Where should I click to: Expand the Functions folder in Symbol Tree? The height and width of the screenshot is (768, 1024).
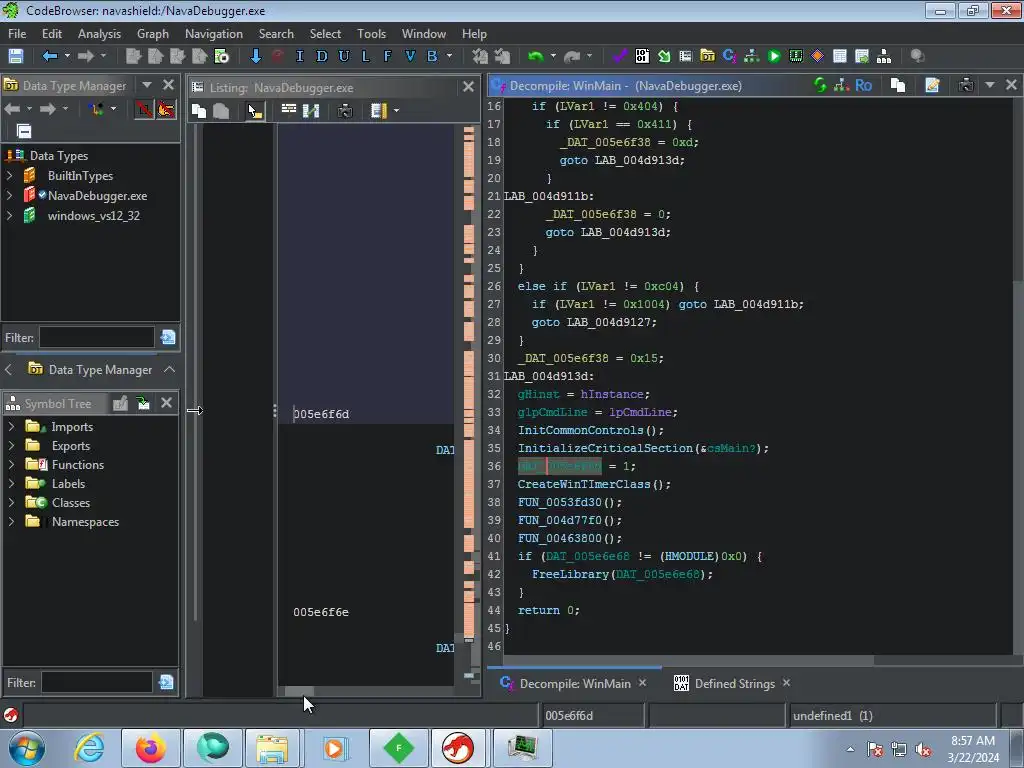[x=11, y=464]
